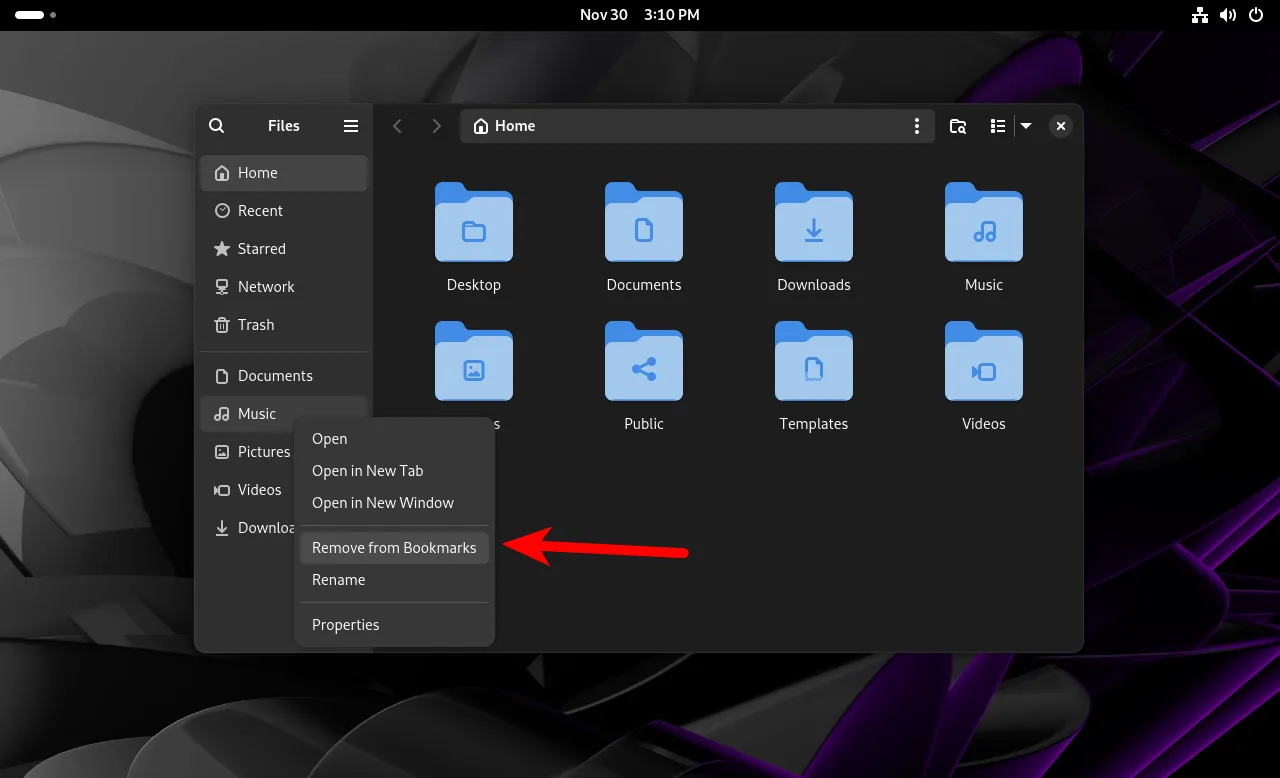Open Starred in the sidebar
The image size is (1280, 778).
pos(262,249)
